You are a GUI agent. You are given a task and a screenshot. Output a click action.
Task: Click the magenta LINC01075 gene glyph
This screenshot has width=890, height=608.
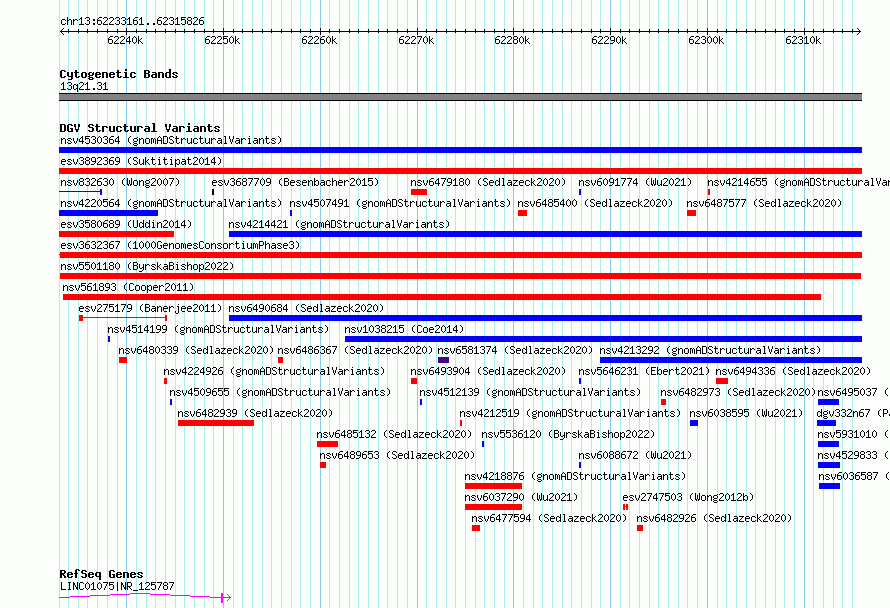click(145, 597)
